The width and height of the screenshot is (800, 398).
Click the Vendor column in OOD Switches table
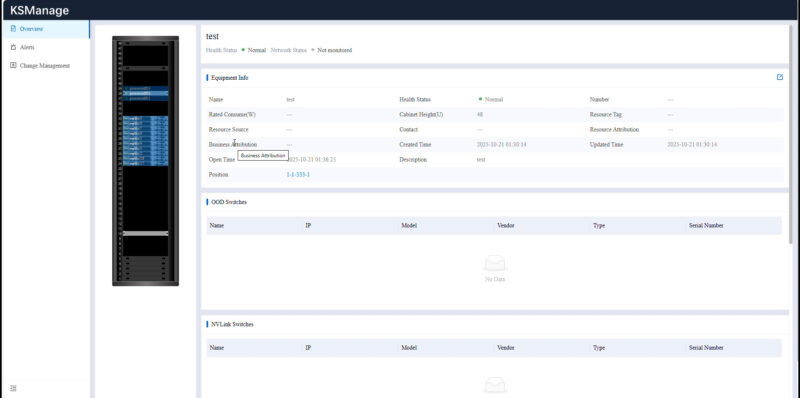pyautogui.click(x=506, y=226)
